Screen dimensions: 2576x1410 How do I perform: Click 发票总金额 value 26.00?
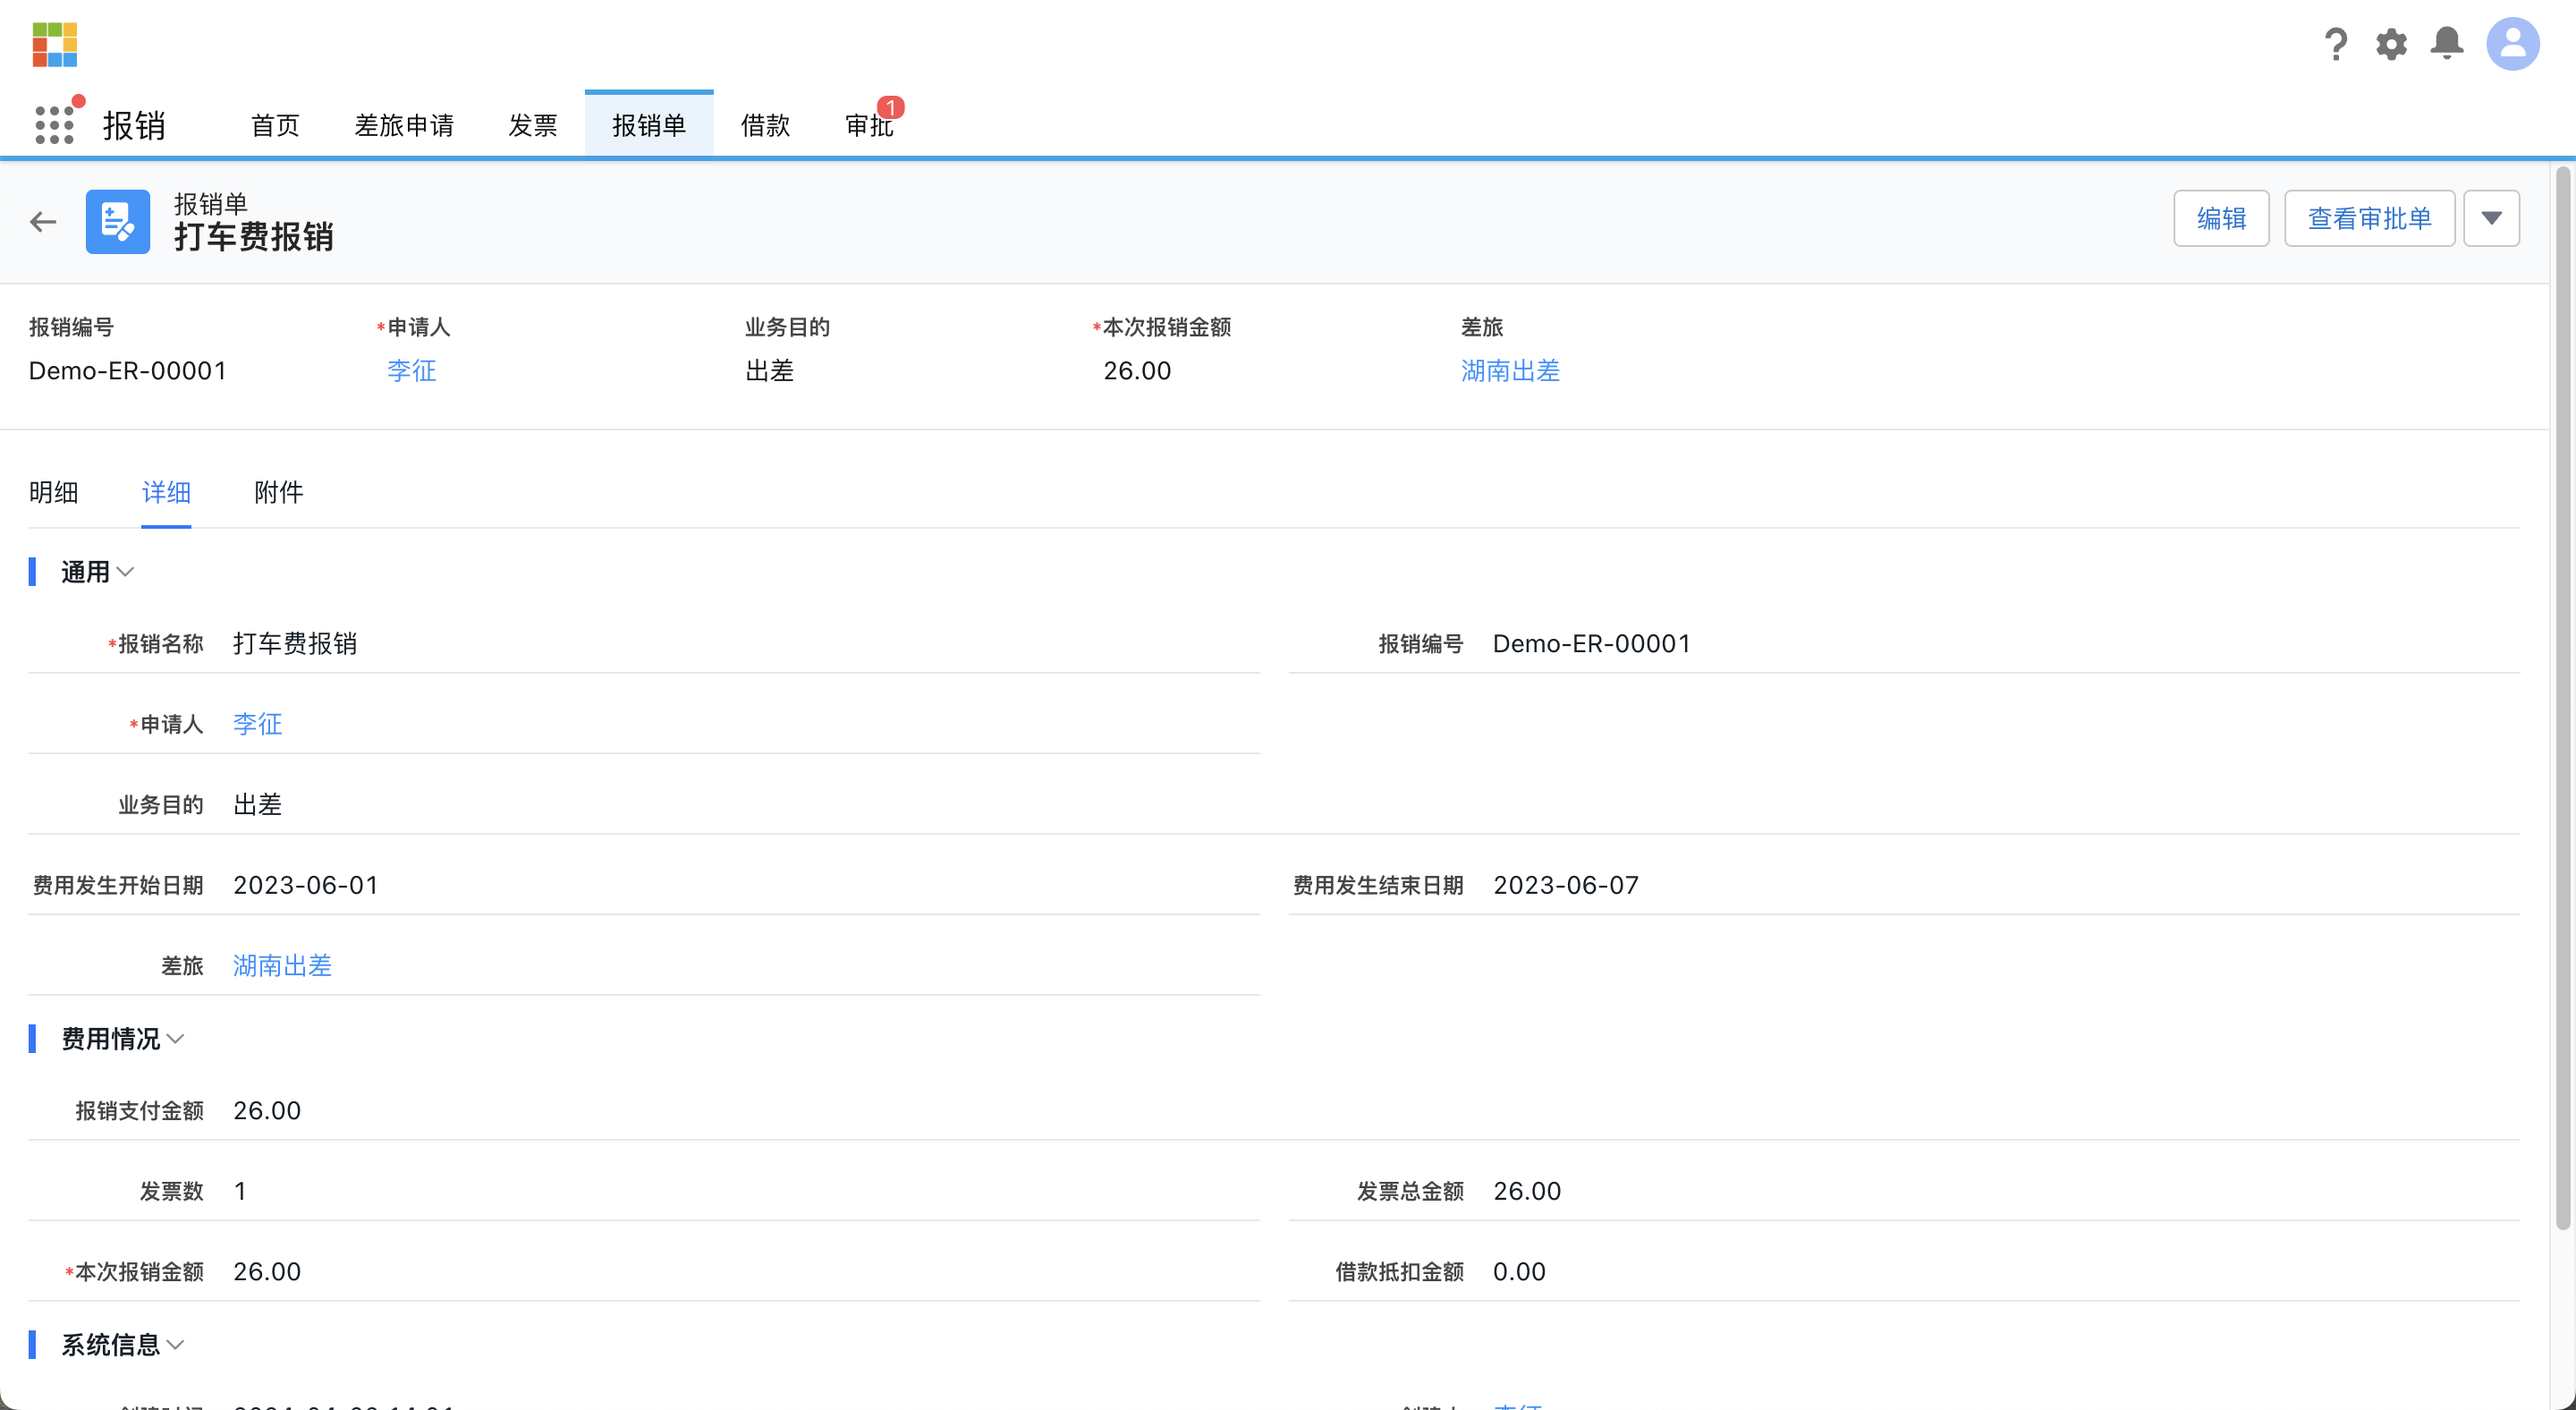click(1527, 1191)
